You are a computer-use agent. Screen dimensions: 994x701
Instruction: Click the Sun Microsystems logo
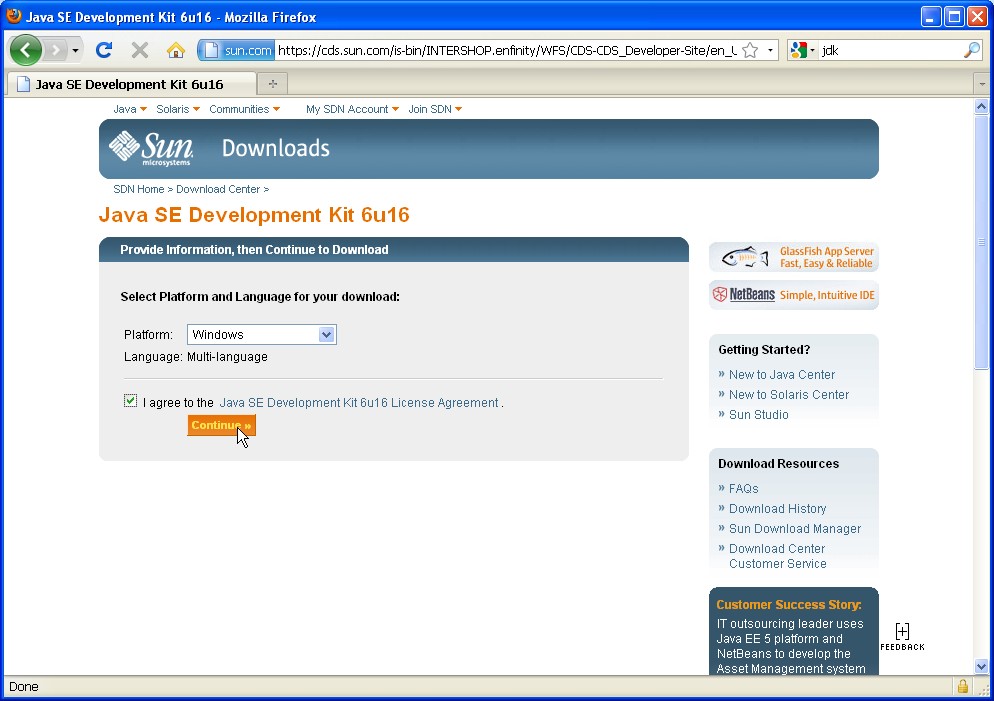click(x=151, y=148)
